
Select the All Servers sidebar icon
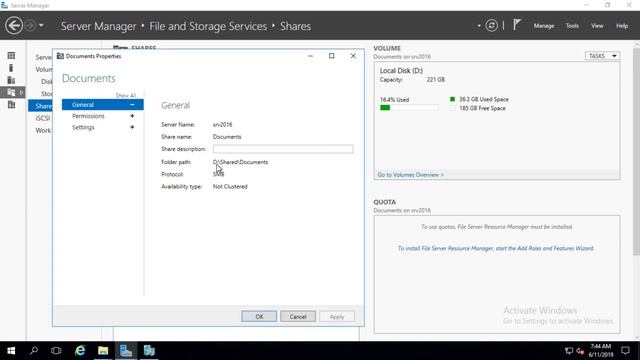coord(11,80)
